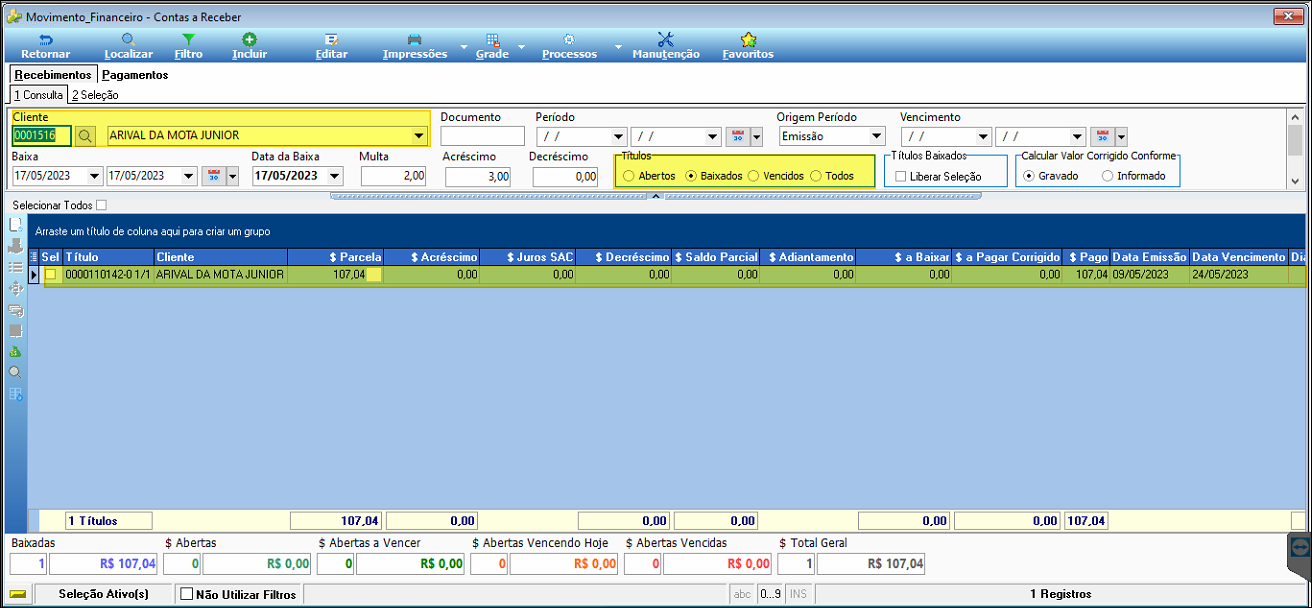
Task: Click the Multa value field
Action: (393, 176)
